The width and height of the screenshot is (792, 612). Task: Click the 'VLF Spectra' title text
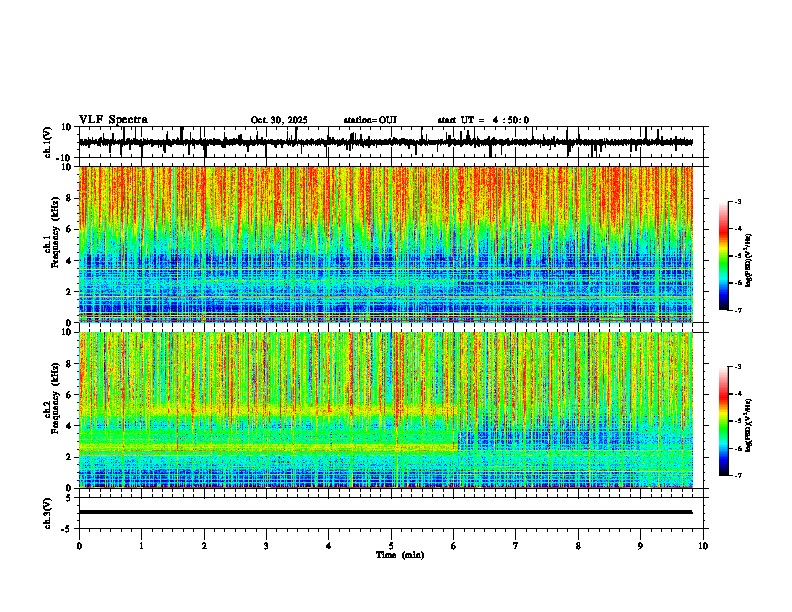113,120
